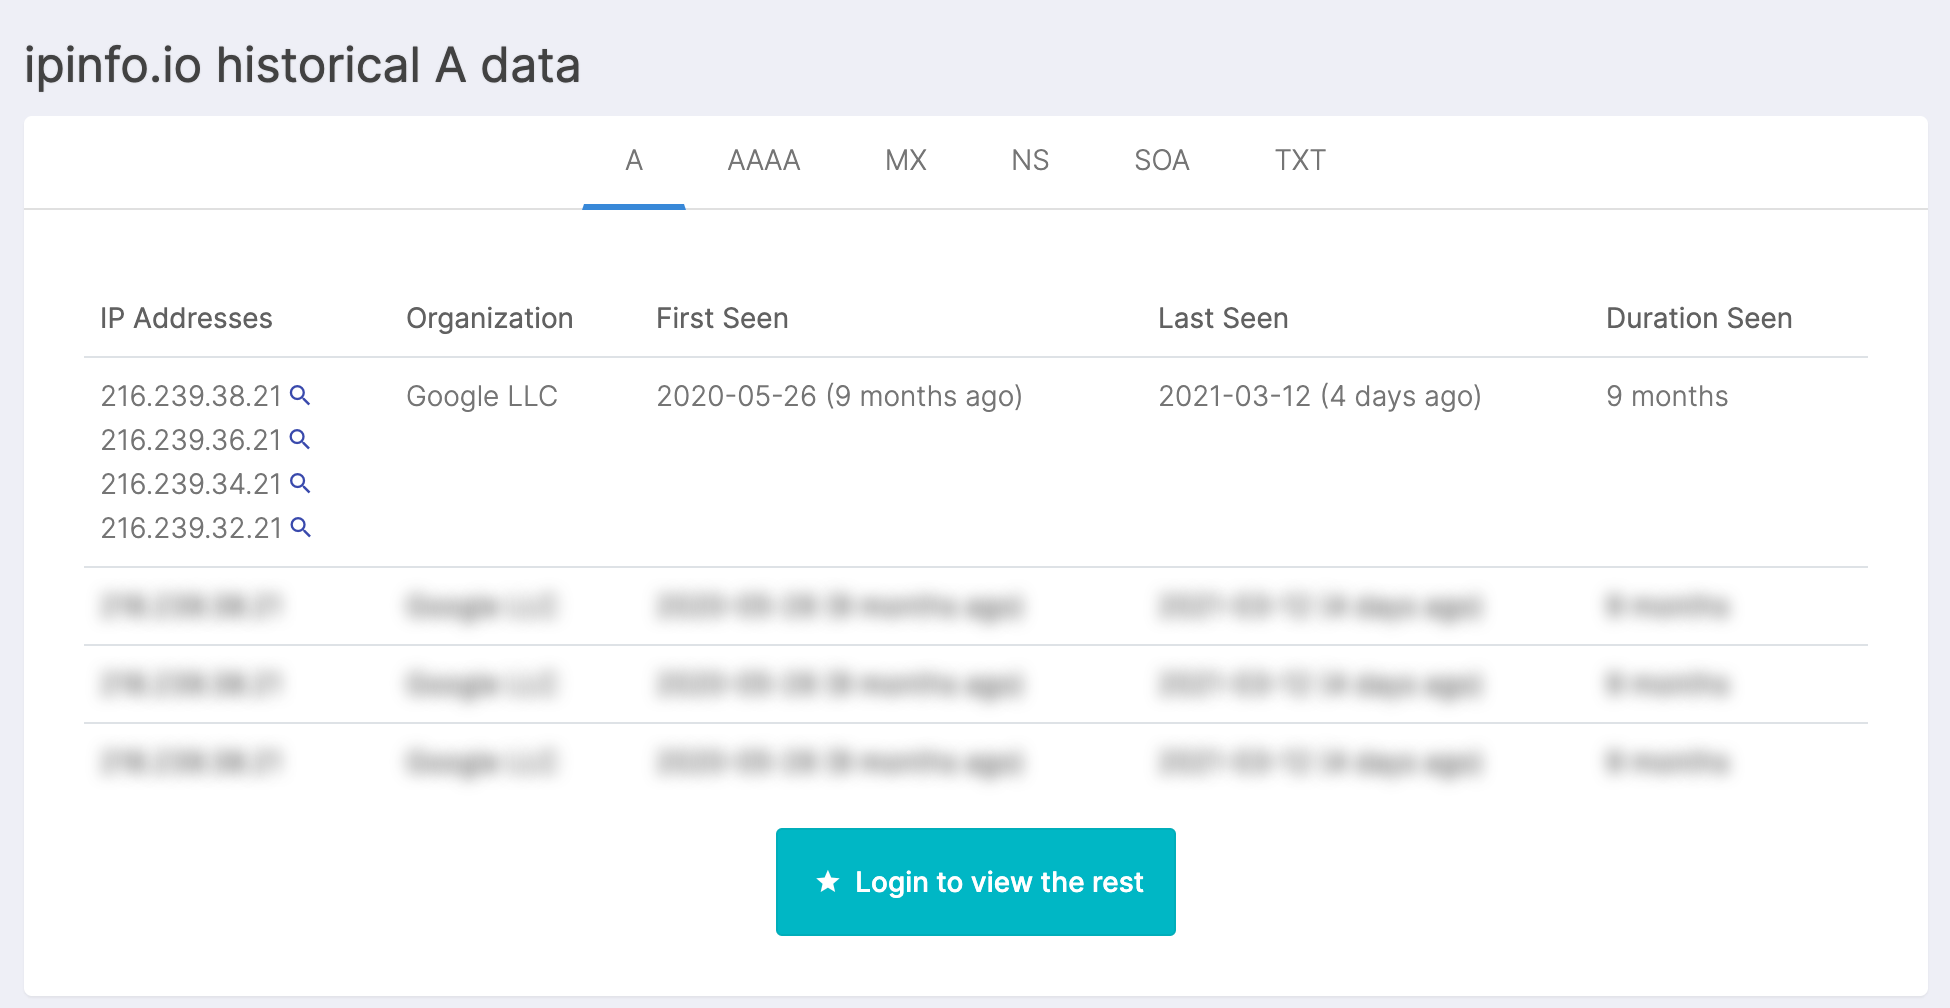Follow the 216.239.36.21 address link
This screenshot has height=1008, width=1950.
coord(191,440)
